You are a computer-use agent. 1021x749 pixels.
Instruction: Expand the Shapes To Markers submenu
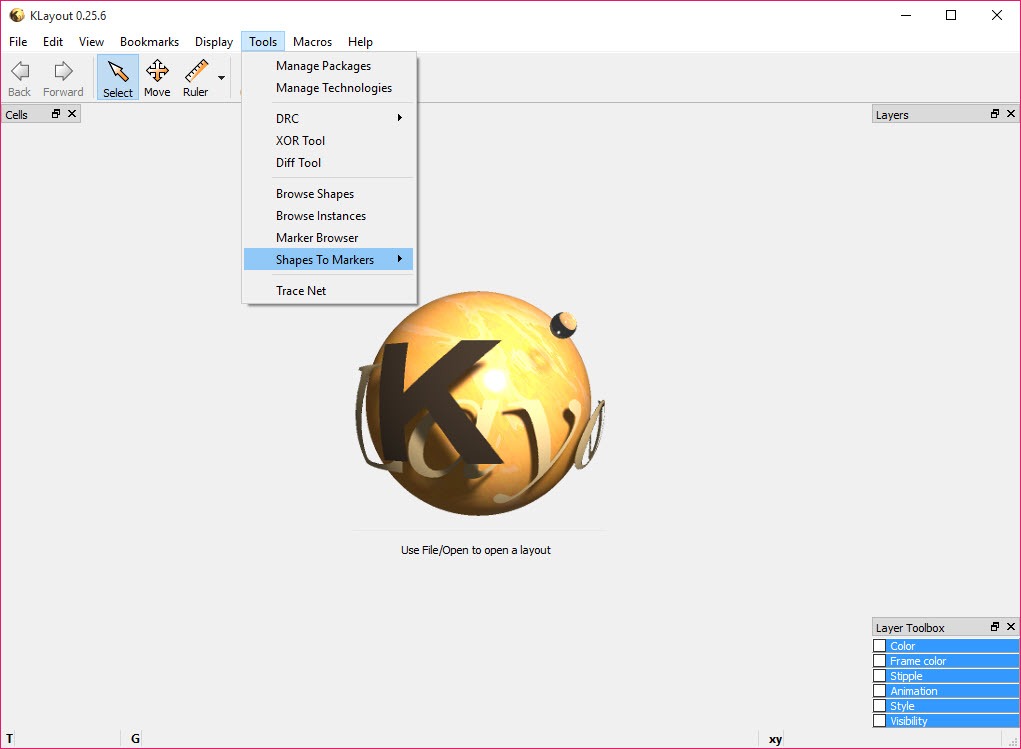[x=328, y=260]
